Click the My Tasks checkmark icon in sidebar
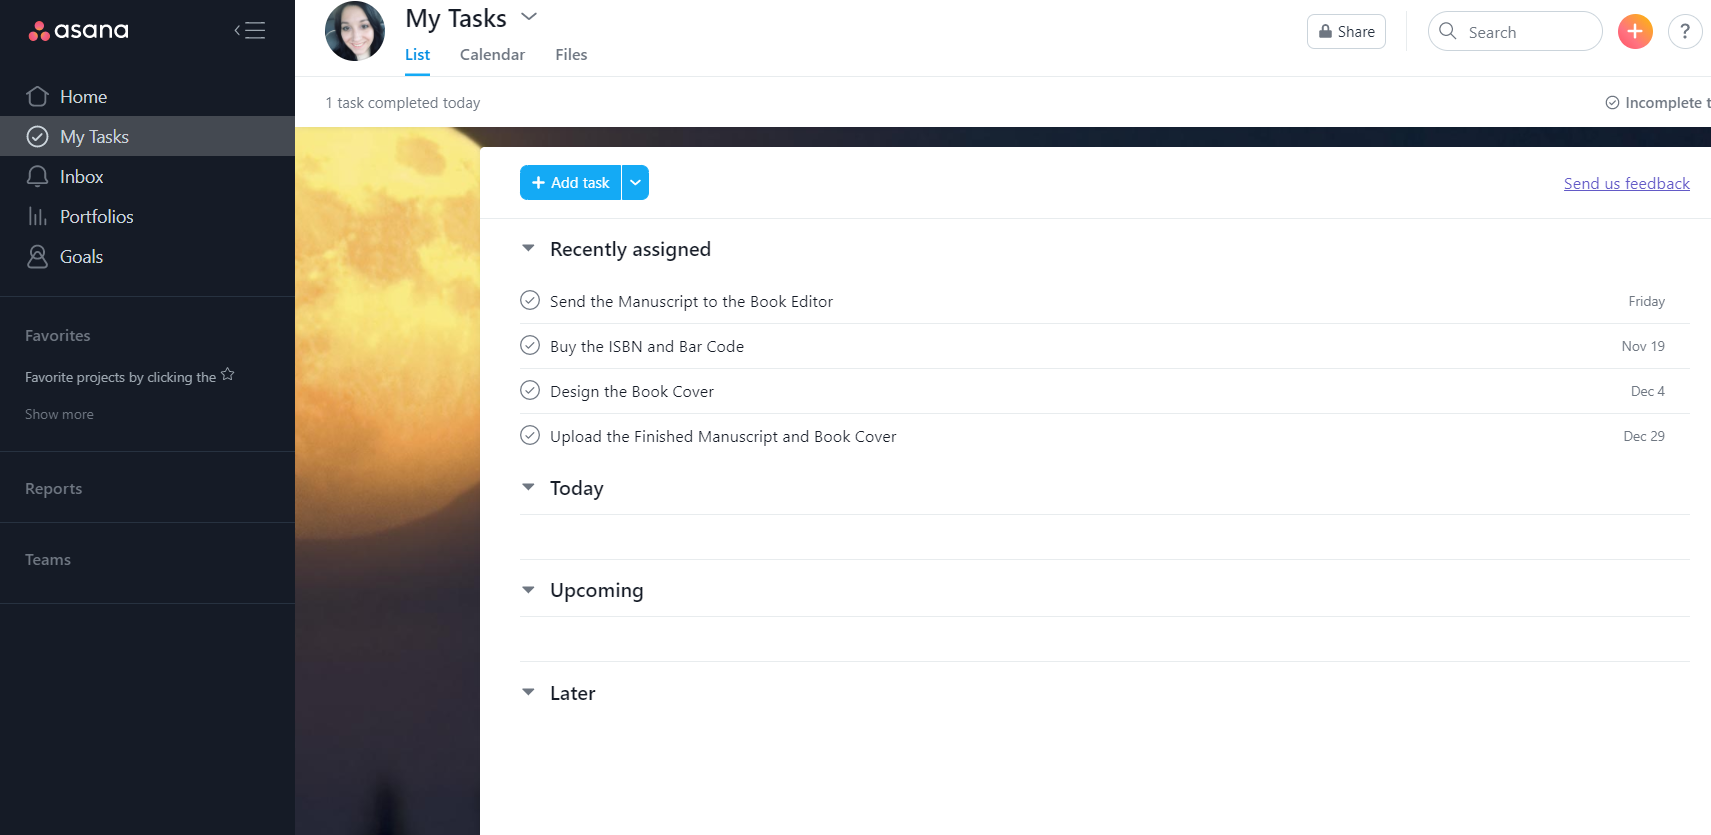 point(37,136)
